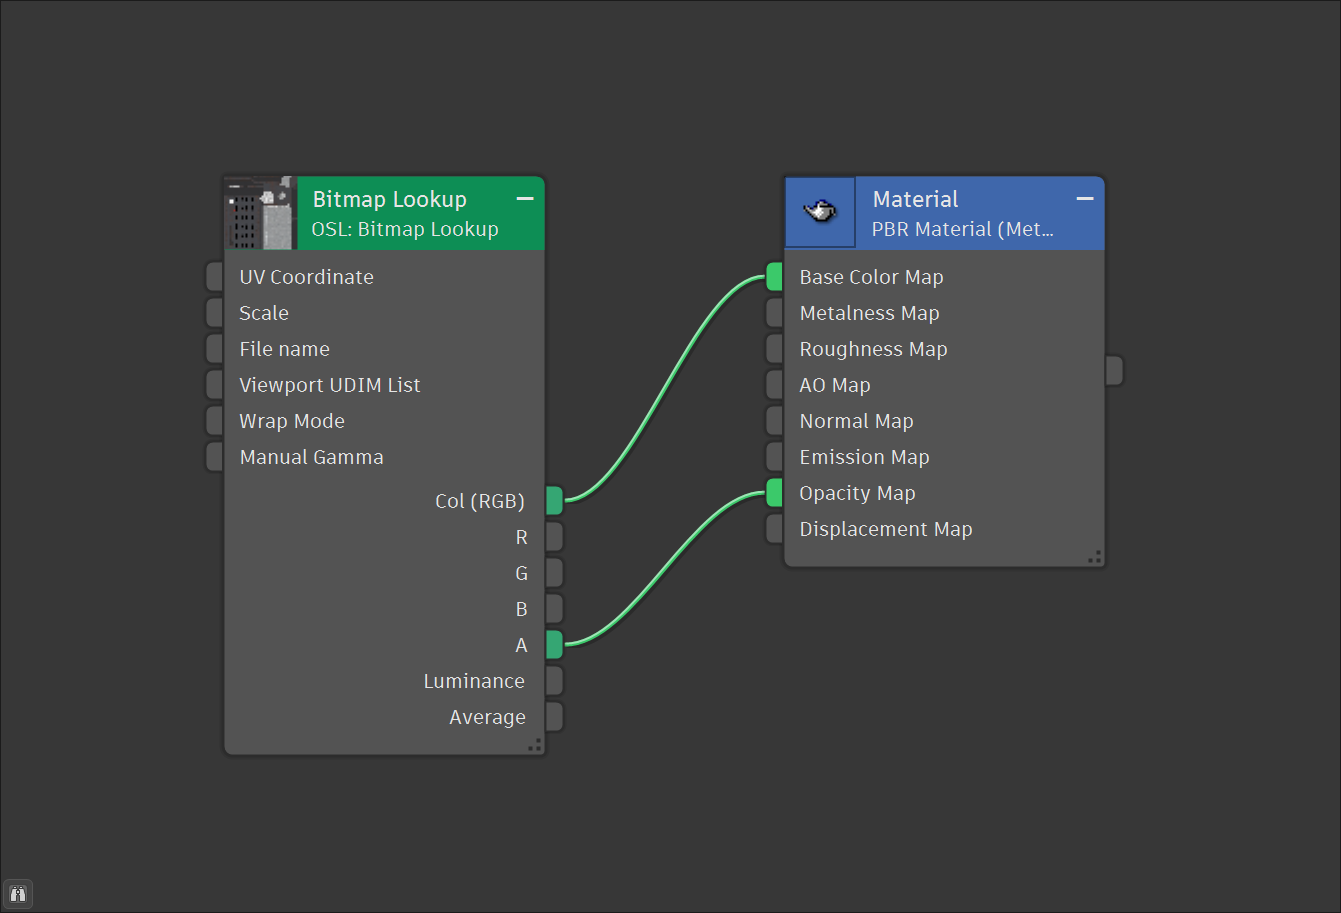Collapse the Bitmap Lookup node
The width and height of the screenshot is (1341, 913).
tap(525, 199)
